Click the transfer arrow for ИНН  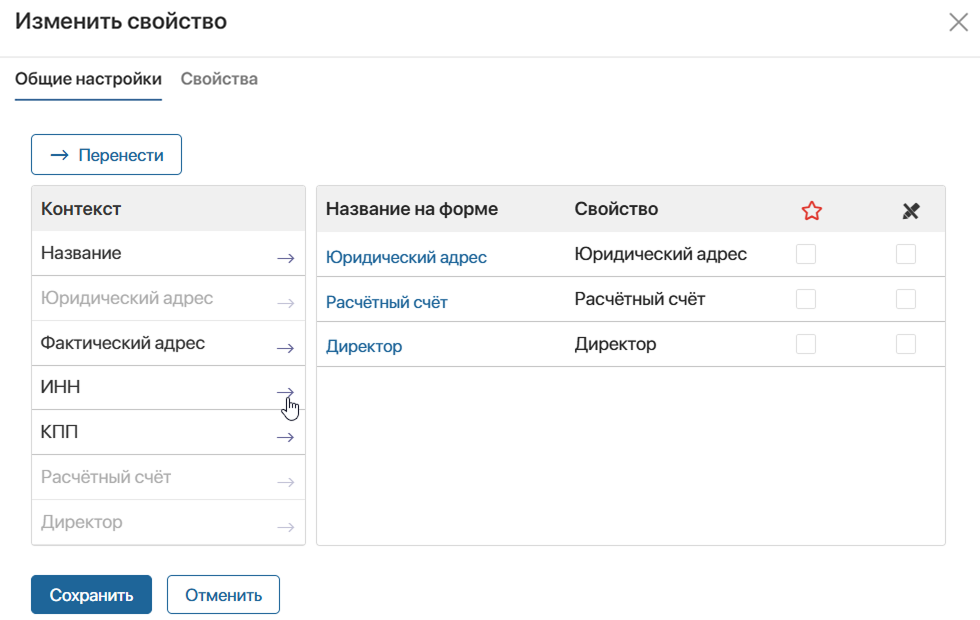pyautogui.click(x=286, y=392)
